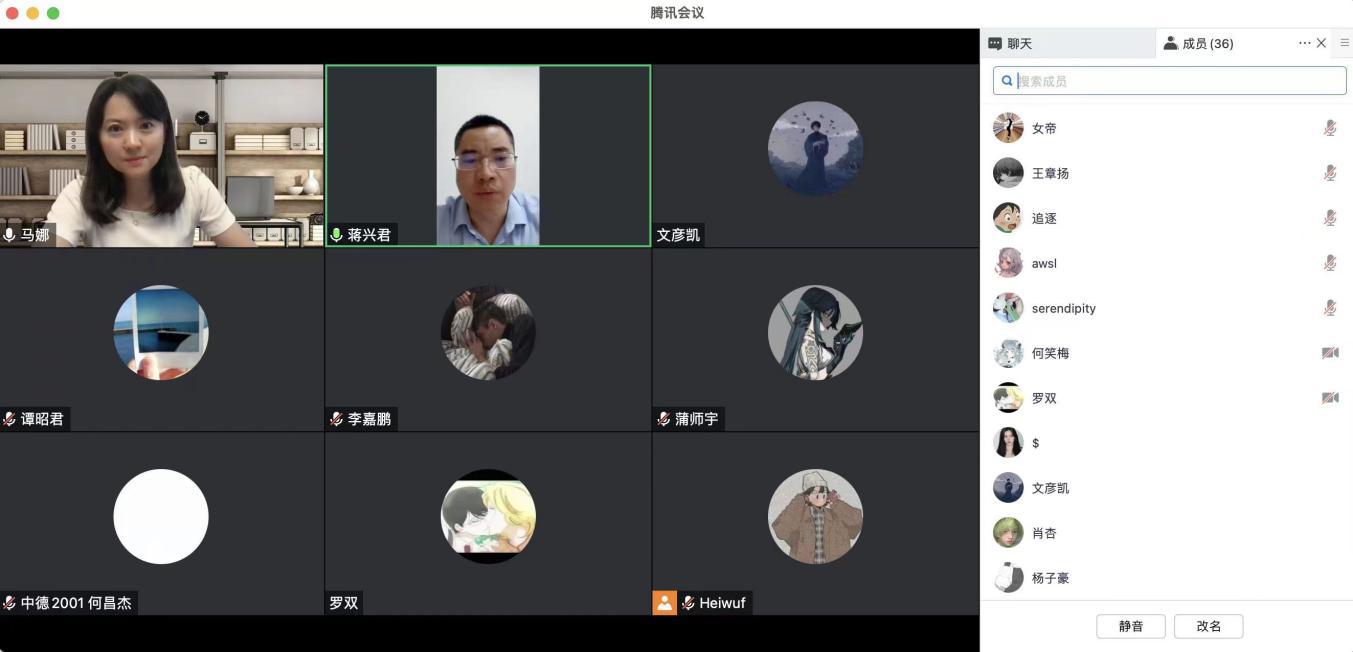Image resolution: width=1353 pixels, height=652 pixels.
Task: Open the three-dot more options in members panel
Action: [x=1304, y=43]
